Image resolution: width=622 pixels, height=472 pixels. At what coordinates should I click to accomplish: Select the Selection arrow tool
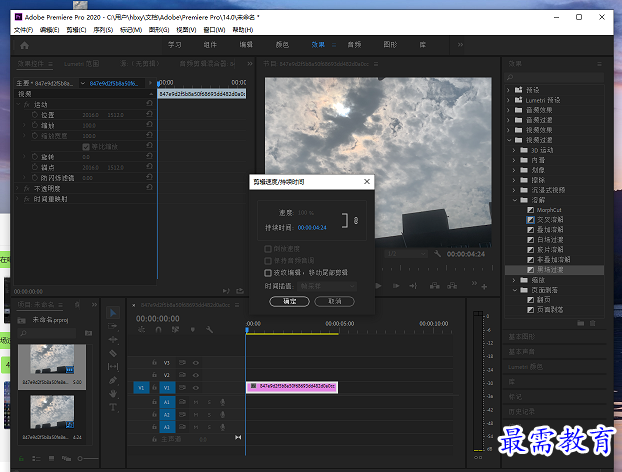(113, 313)
